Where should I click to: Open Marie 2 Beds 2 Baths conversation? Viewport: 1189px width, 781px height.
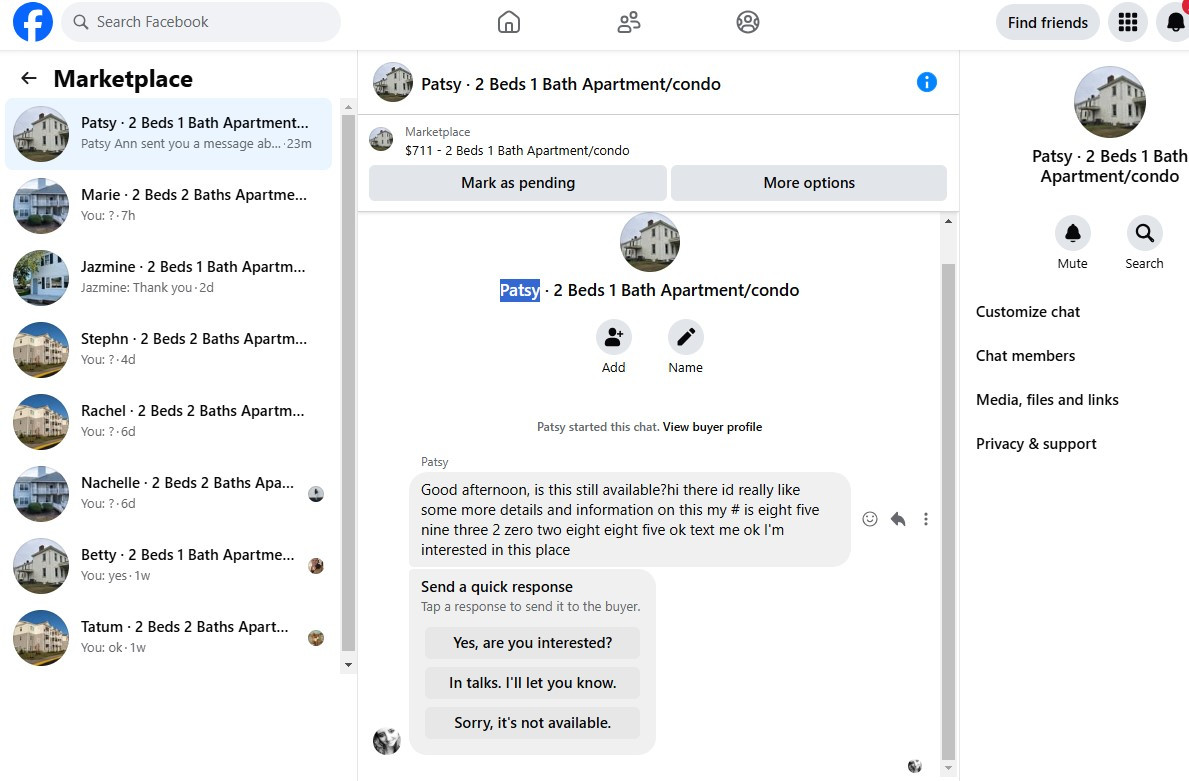click(168, 205)
